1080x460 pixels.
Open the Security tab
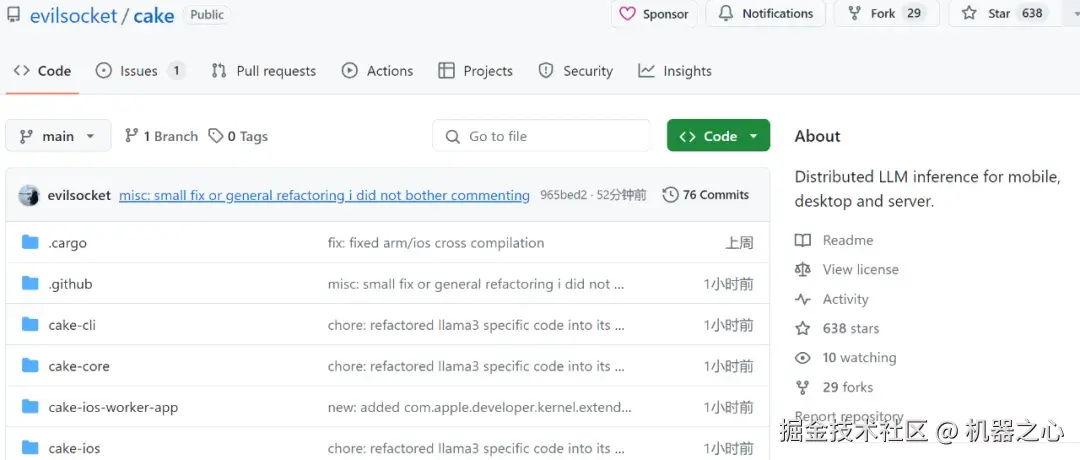click(575, 71)
